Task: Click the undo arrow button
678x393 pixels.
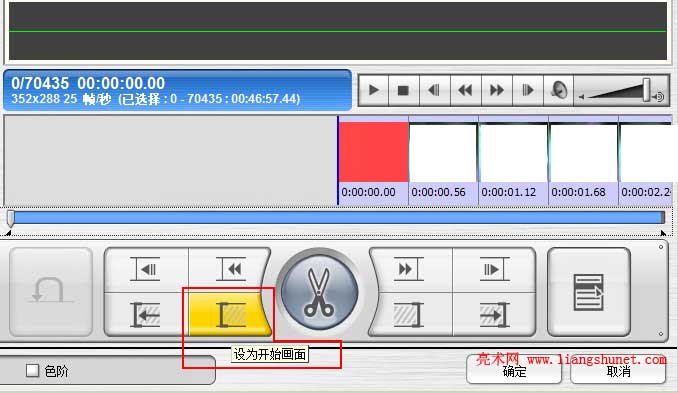Action: click(51, 292)
